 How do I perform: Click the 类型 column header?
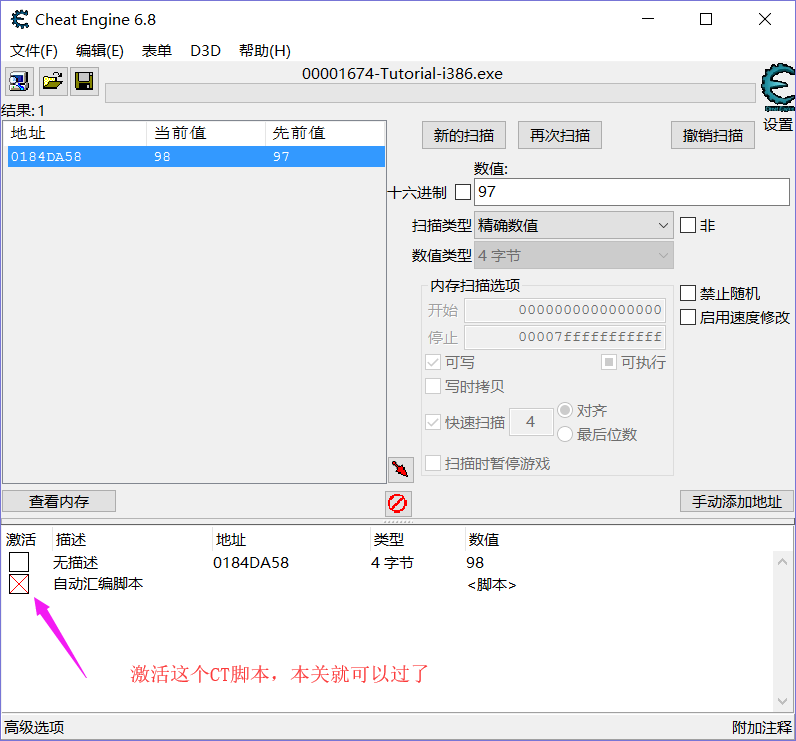[388, 540]
